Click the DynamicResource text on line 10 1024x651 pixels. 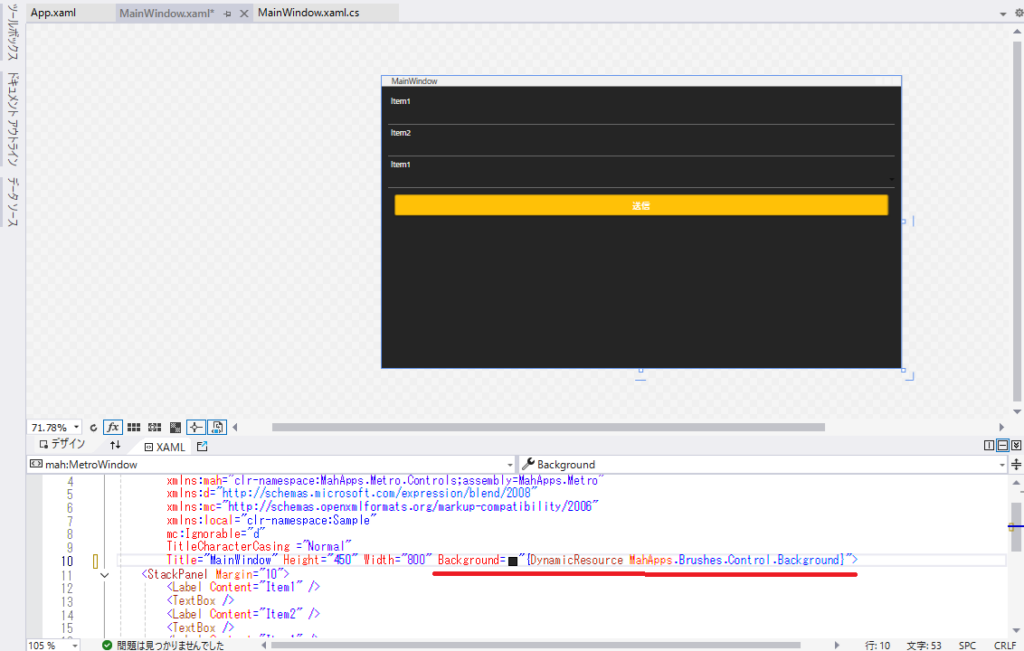tap(577, 560)
